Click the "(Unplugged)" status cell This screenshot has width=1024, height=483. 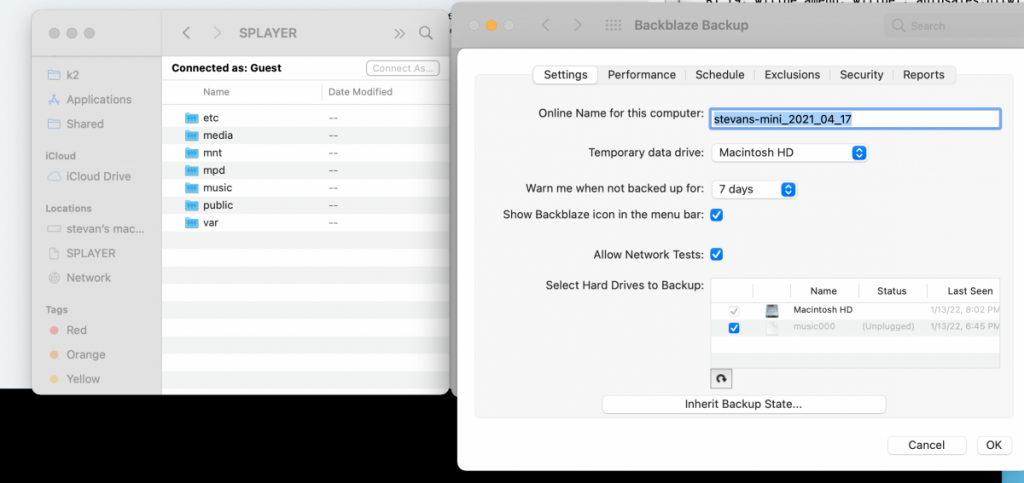(888, 326)
